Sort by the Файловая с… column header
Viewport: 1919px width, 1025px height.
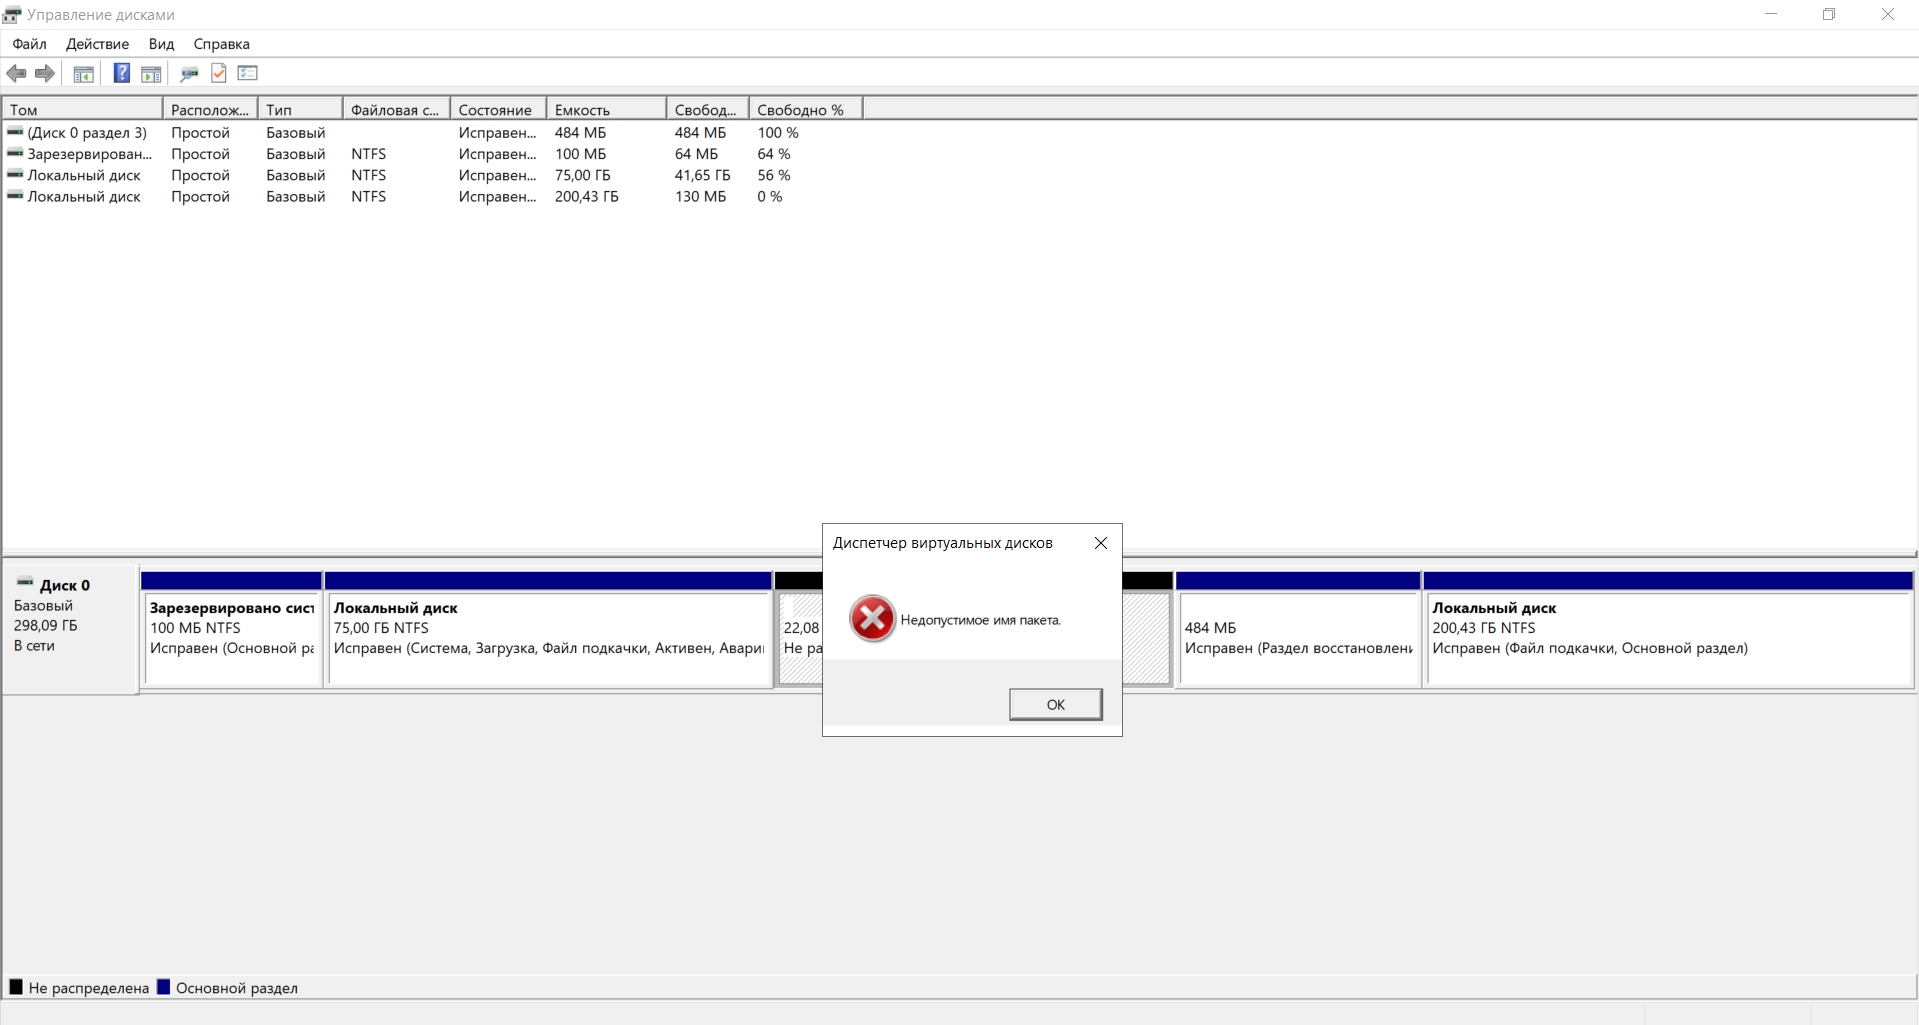(x=396, y=109)
